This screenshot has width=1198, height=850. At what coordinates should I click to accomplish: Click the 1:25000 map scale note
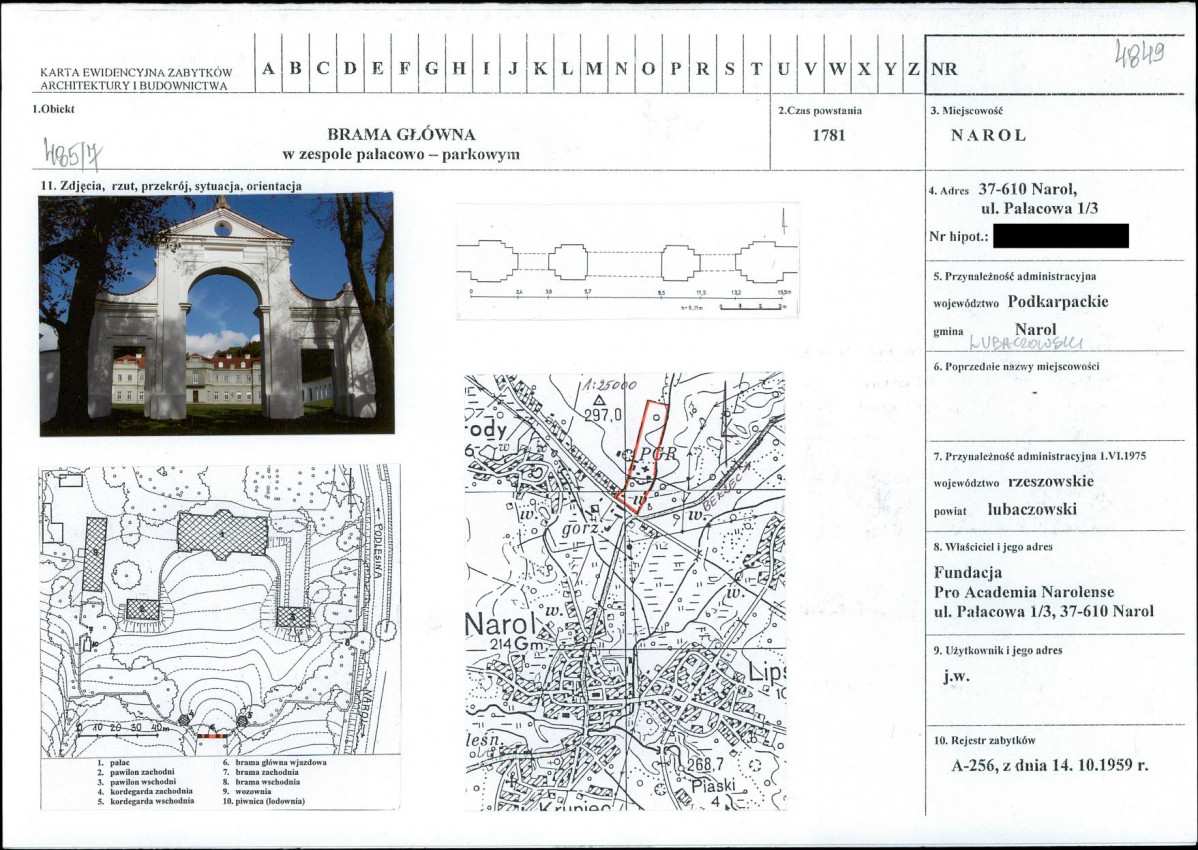coord(609,385)
